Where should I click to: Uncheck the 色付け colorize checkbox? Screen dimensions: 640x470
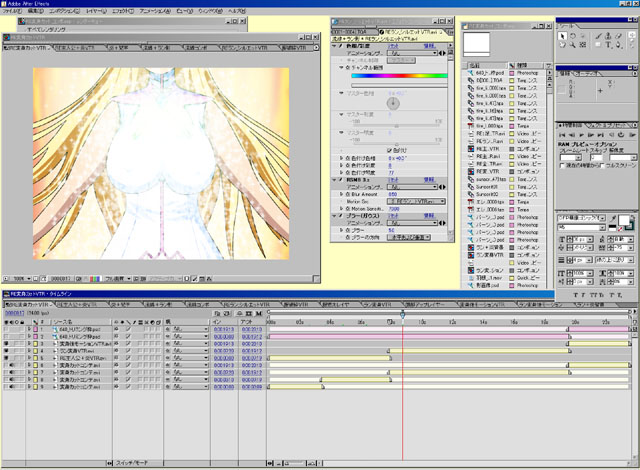(x=389, y=150)
